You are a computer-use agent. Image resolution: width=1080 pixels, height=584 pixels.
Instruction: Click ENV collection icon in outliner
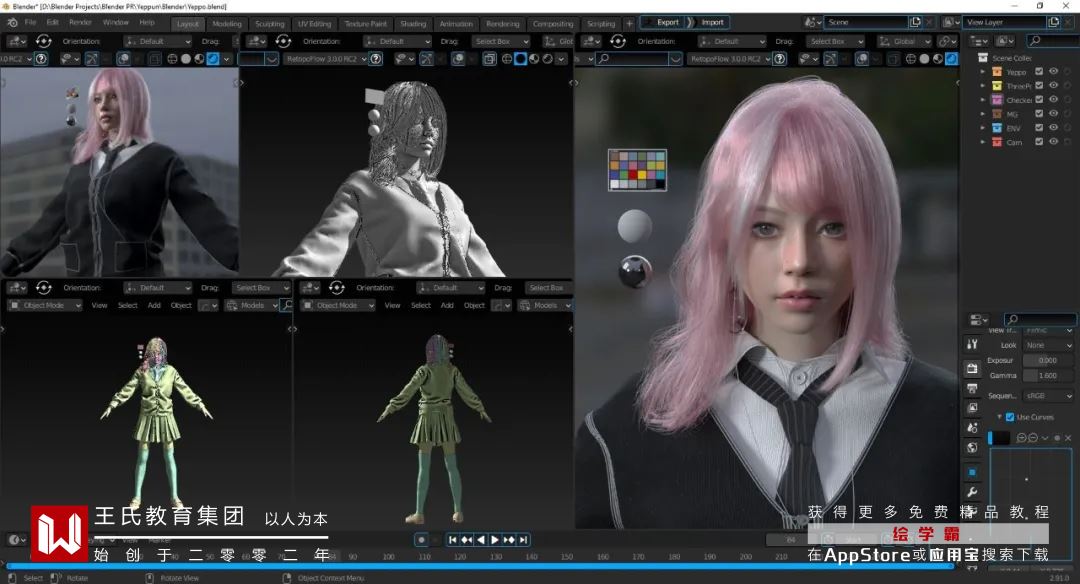[x=997, y=128]
